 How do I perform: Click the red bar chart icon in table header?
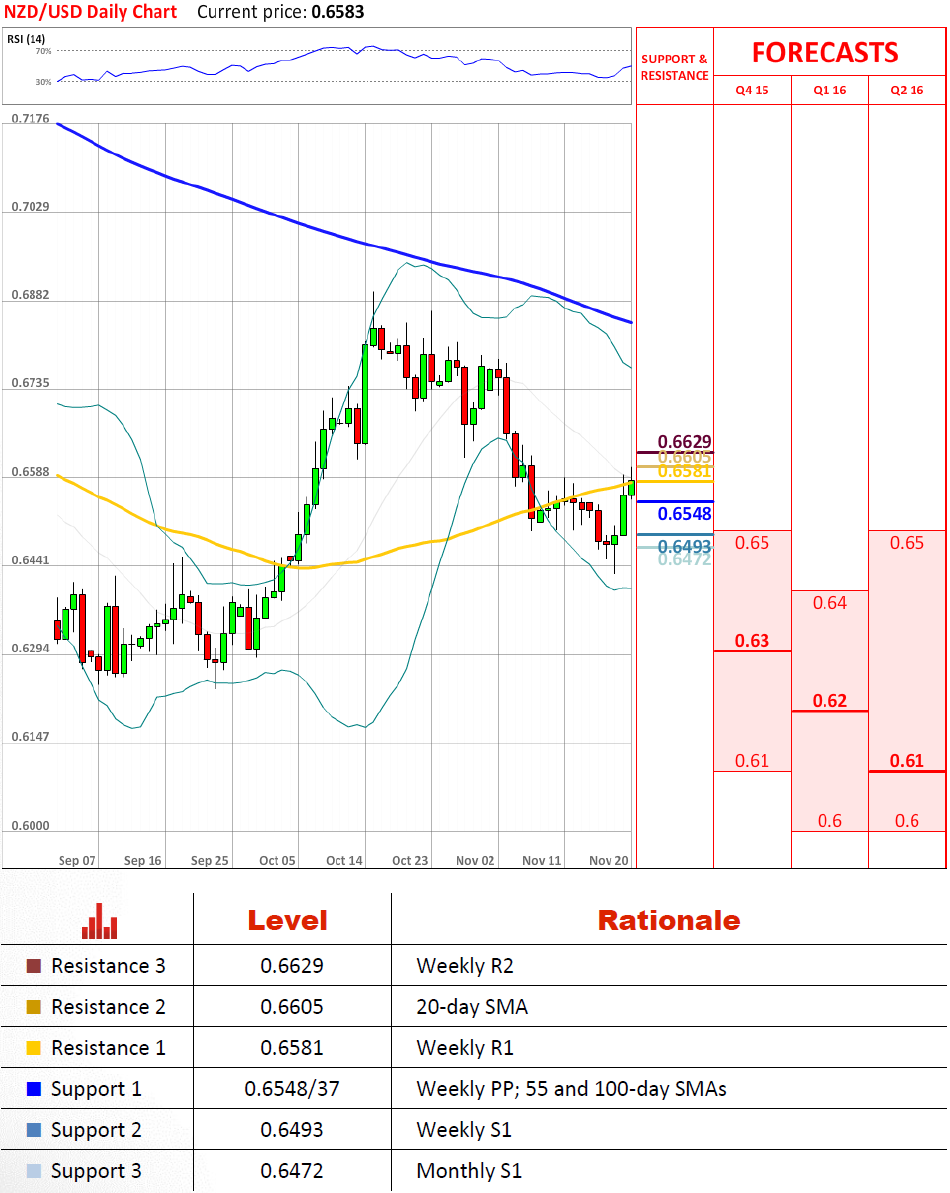tap(100, 921)
